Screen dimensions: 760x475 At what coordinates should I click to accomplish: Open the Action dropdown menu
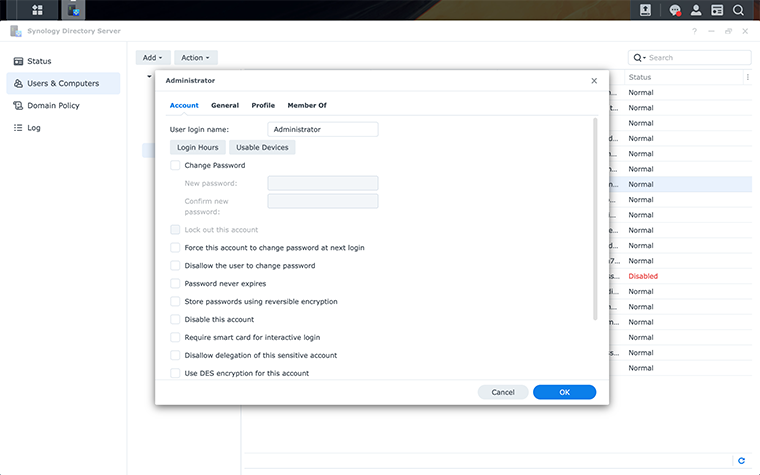pyautogui.click(x=196, y=58)
